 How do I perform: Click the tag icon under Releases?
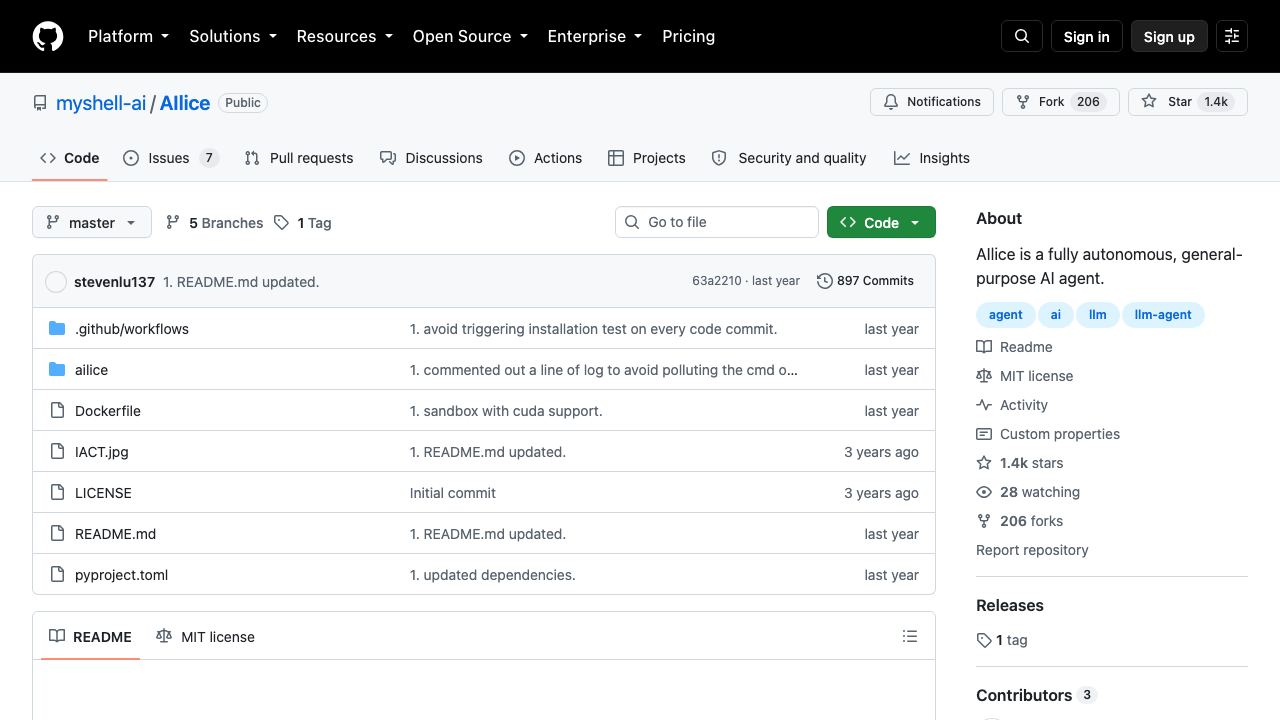[984, 640]
